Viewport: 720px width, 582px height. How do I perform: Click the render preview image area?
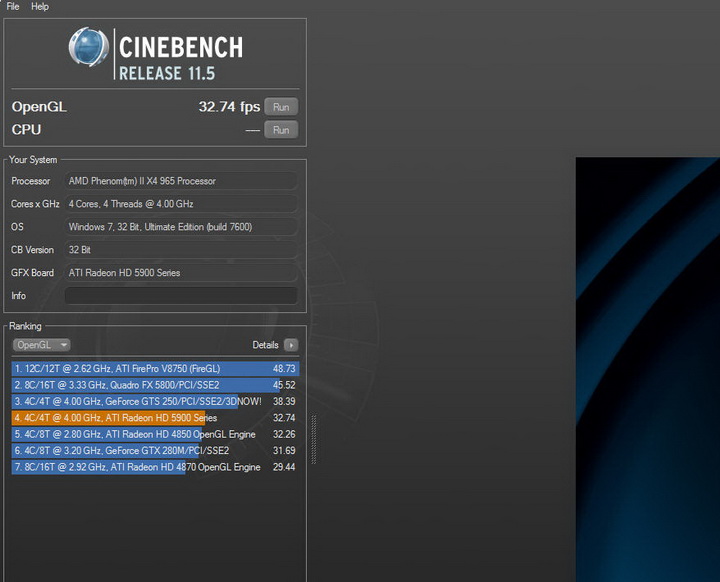coord(648,369)
